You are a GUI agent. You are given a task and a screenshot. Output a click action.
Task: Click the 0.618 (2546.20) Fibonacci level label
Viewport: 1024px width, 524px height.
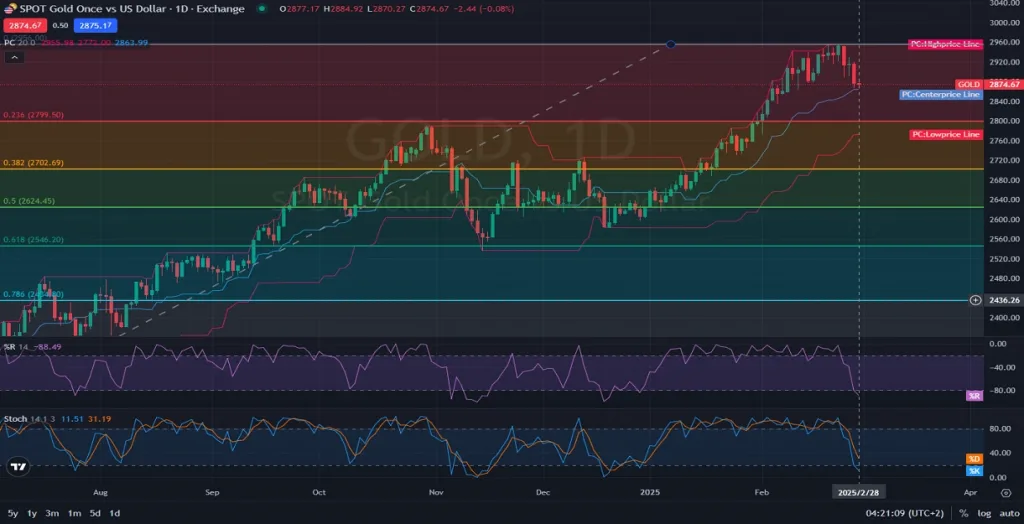[33, 240]
